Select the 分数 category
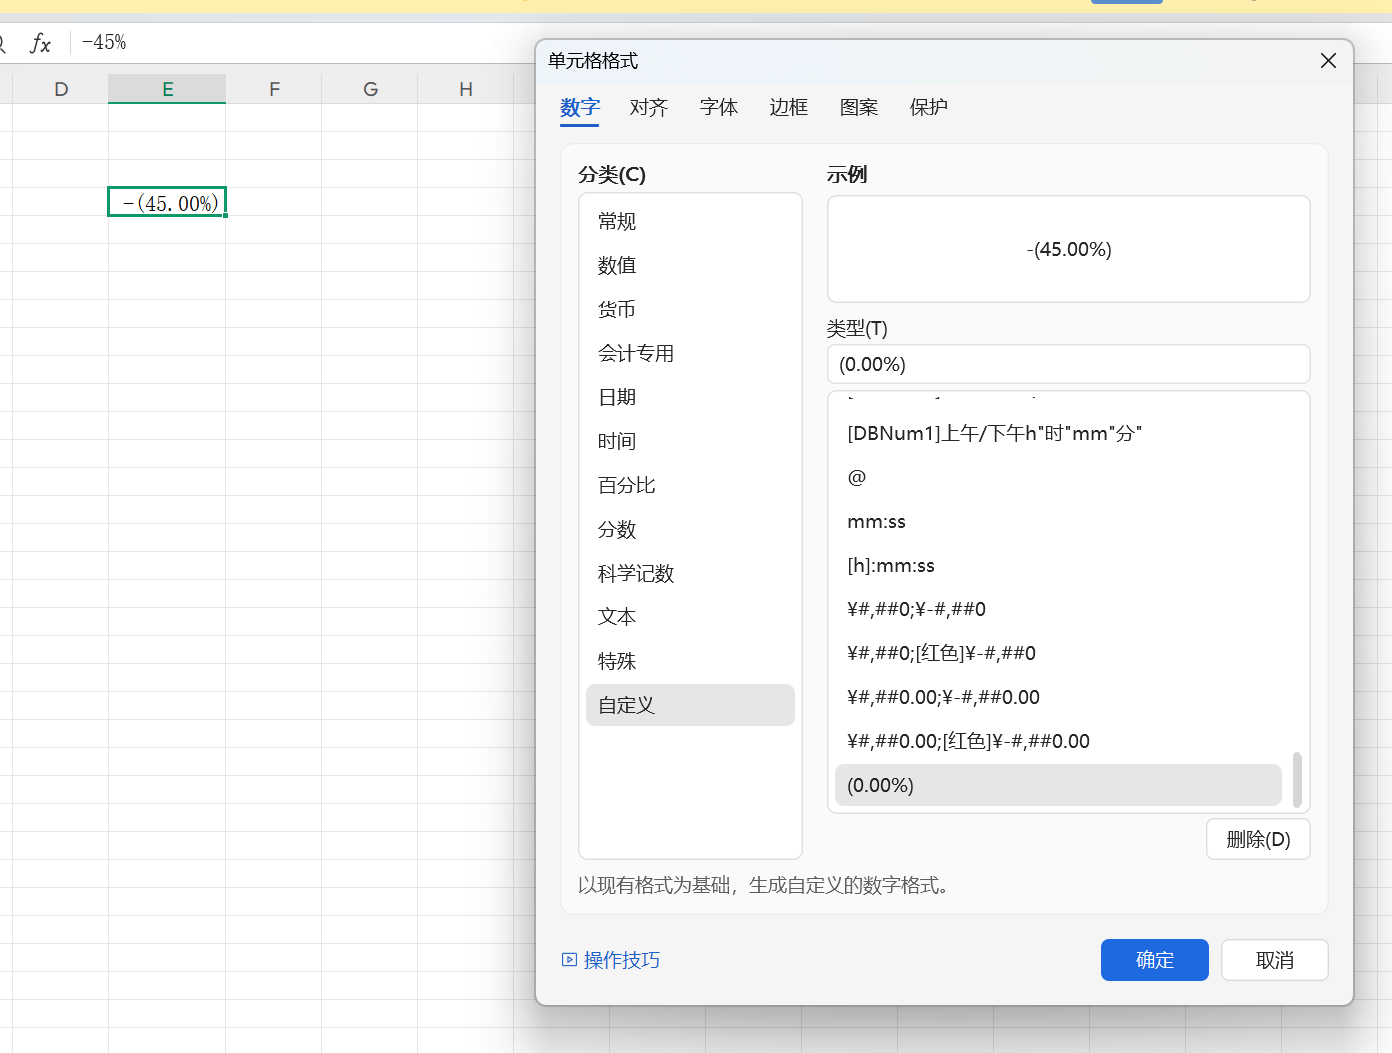 [x=690, y=530]
